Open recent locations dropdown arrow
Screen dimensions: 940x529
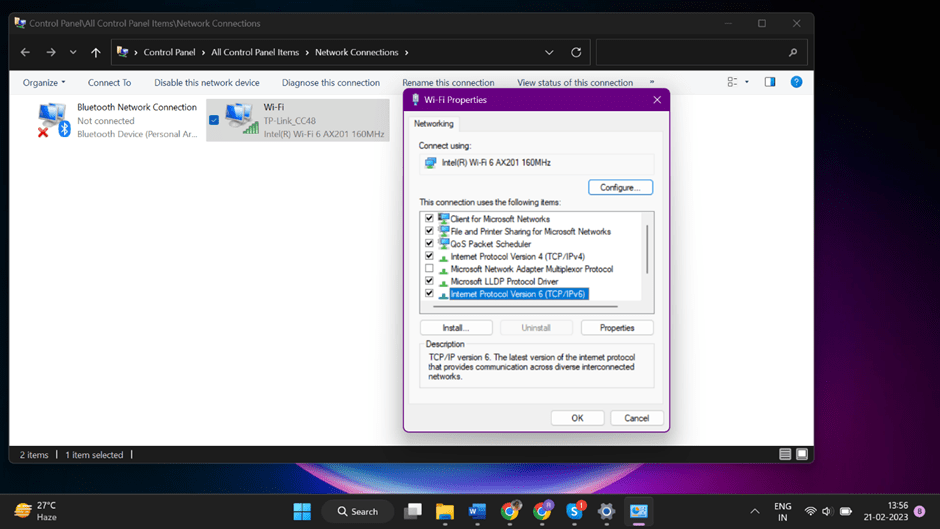click(x=73, y=52)
